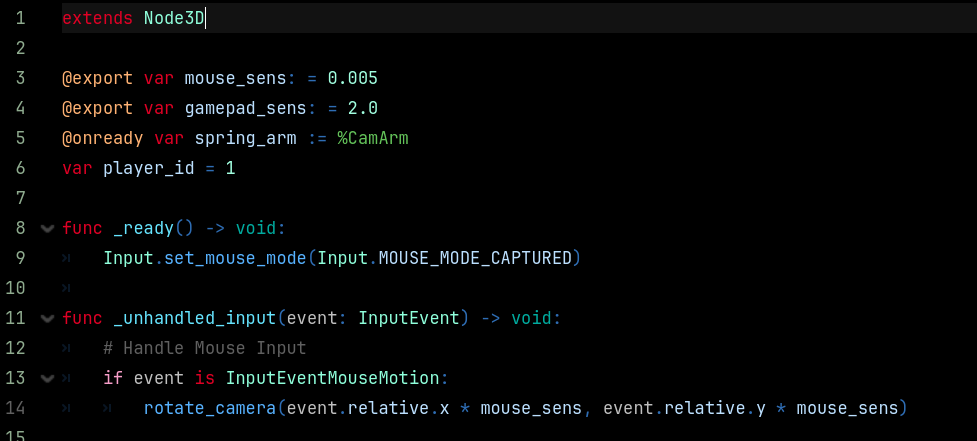
Task: Click line number 6 in the gutter
Action: (x=20, y=168)
